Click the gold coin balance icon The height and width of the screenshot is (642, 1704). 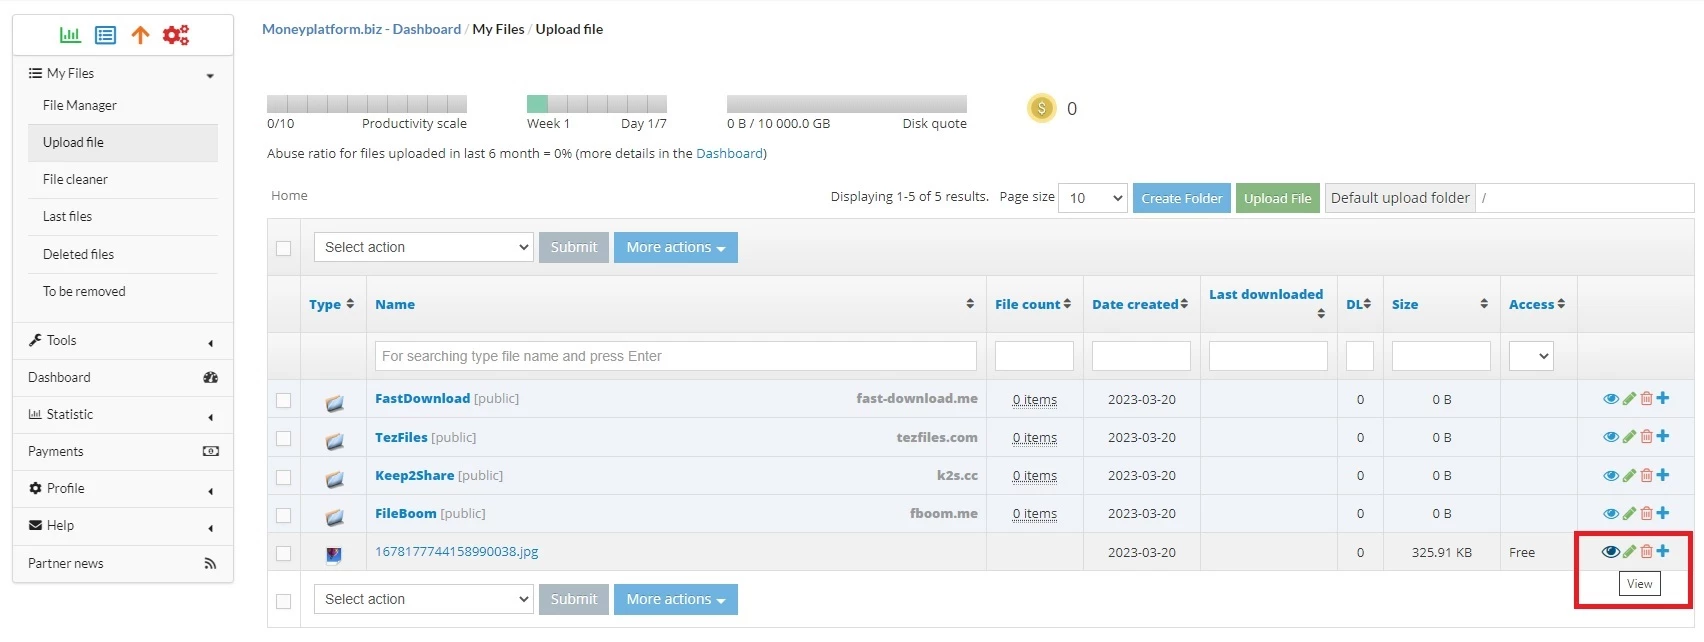tap(1042, 108)
